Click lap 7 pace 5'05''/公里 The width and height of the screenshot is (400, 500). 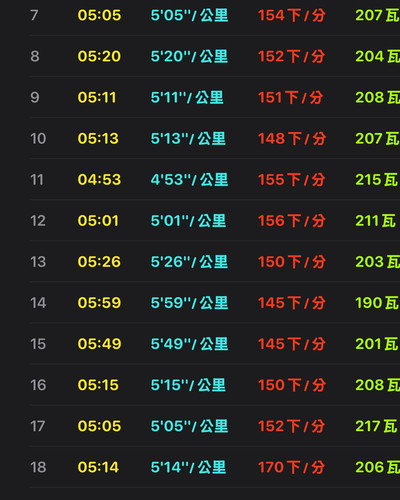pyautogui.click(x=189, y=15)
